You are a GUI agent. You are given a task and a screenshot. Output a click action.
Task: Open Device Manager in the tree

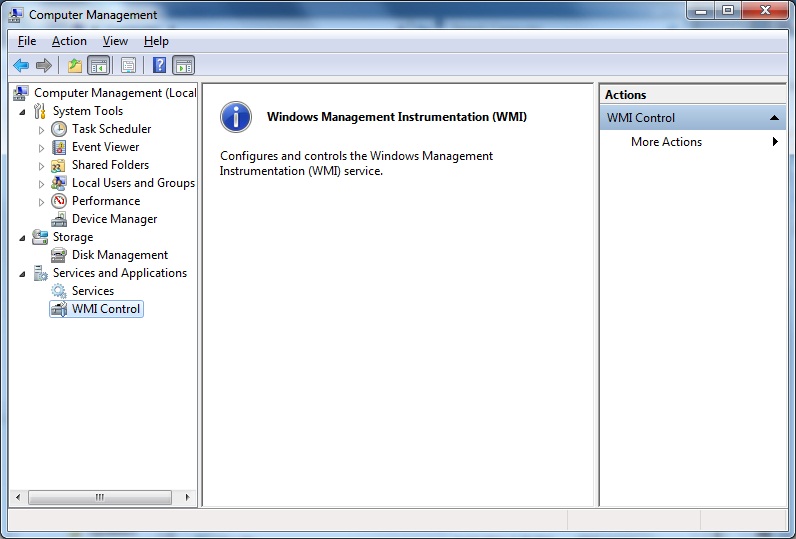tap(115, 219)
